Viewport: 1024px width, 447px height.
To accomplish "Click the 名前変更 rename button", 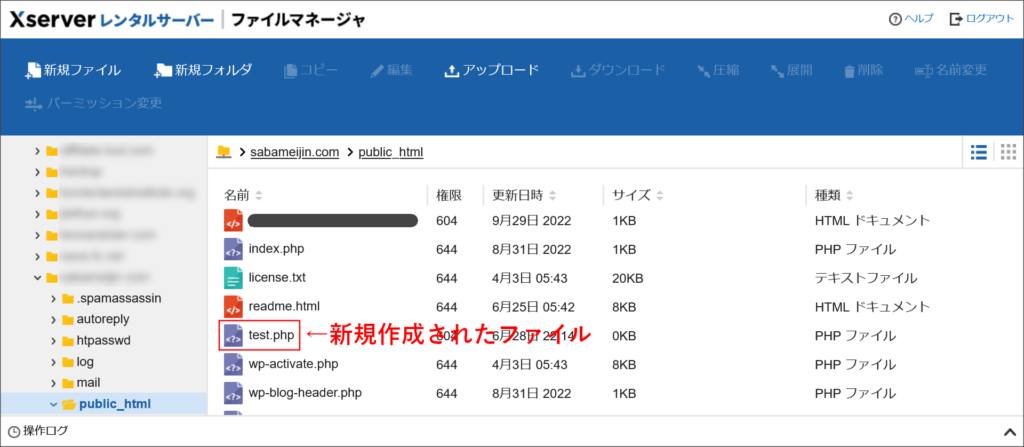I will pos(950,70).
